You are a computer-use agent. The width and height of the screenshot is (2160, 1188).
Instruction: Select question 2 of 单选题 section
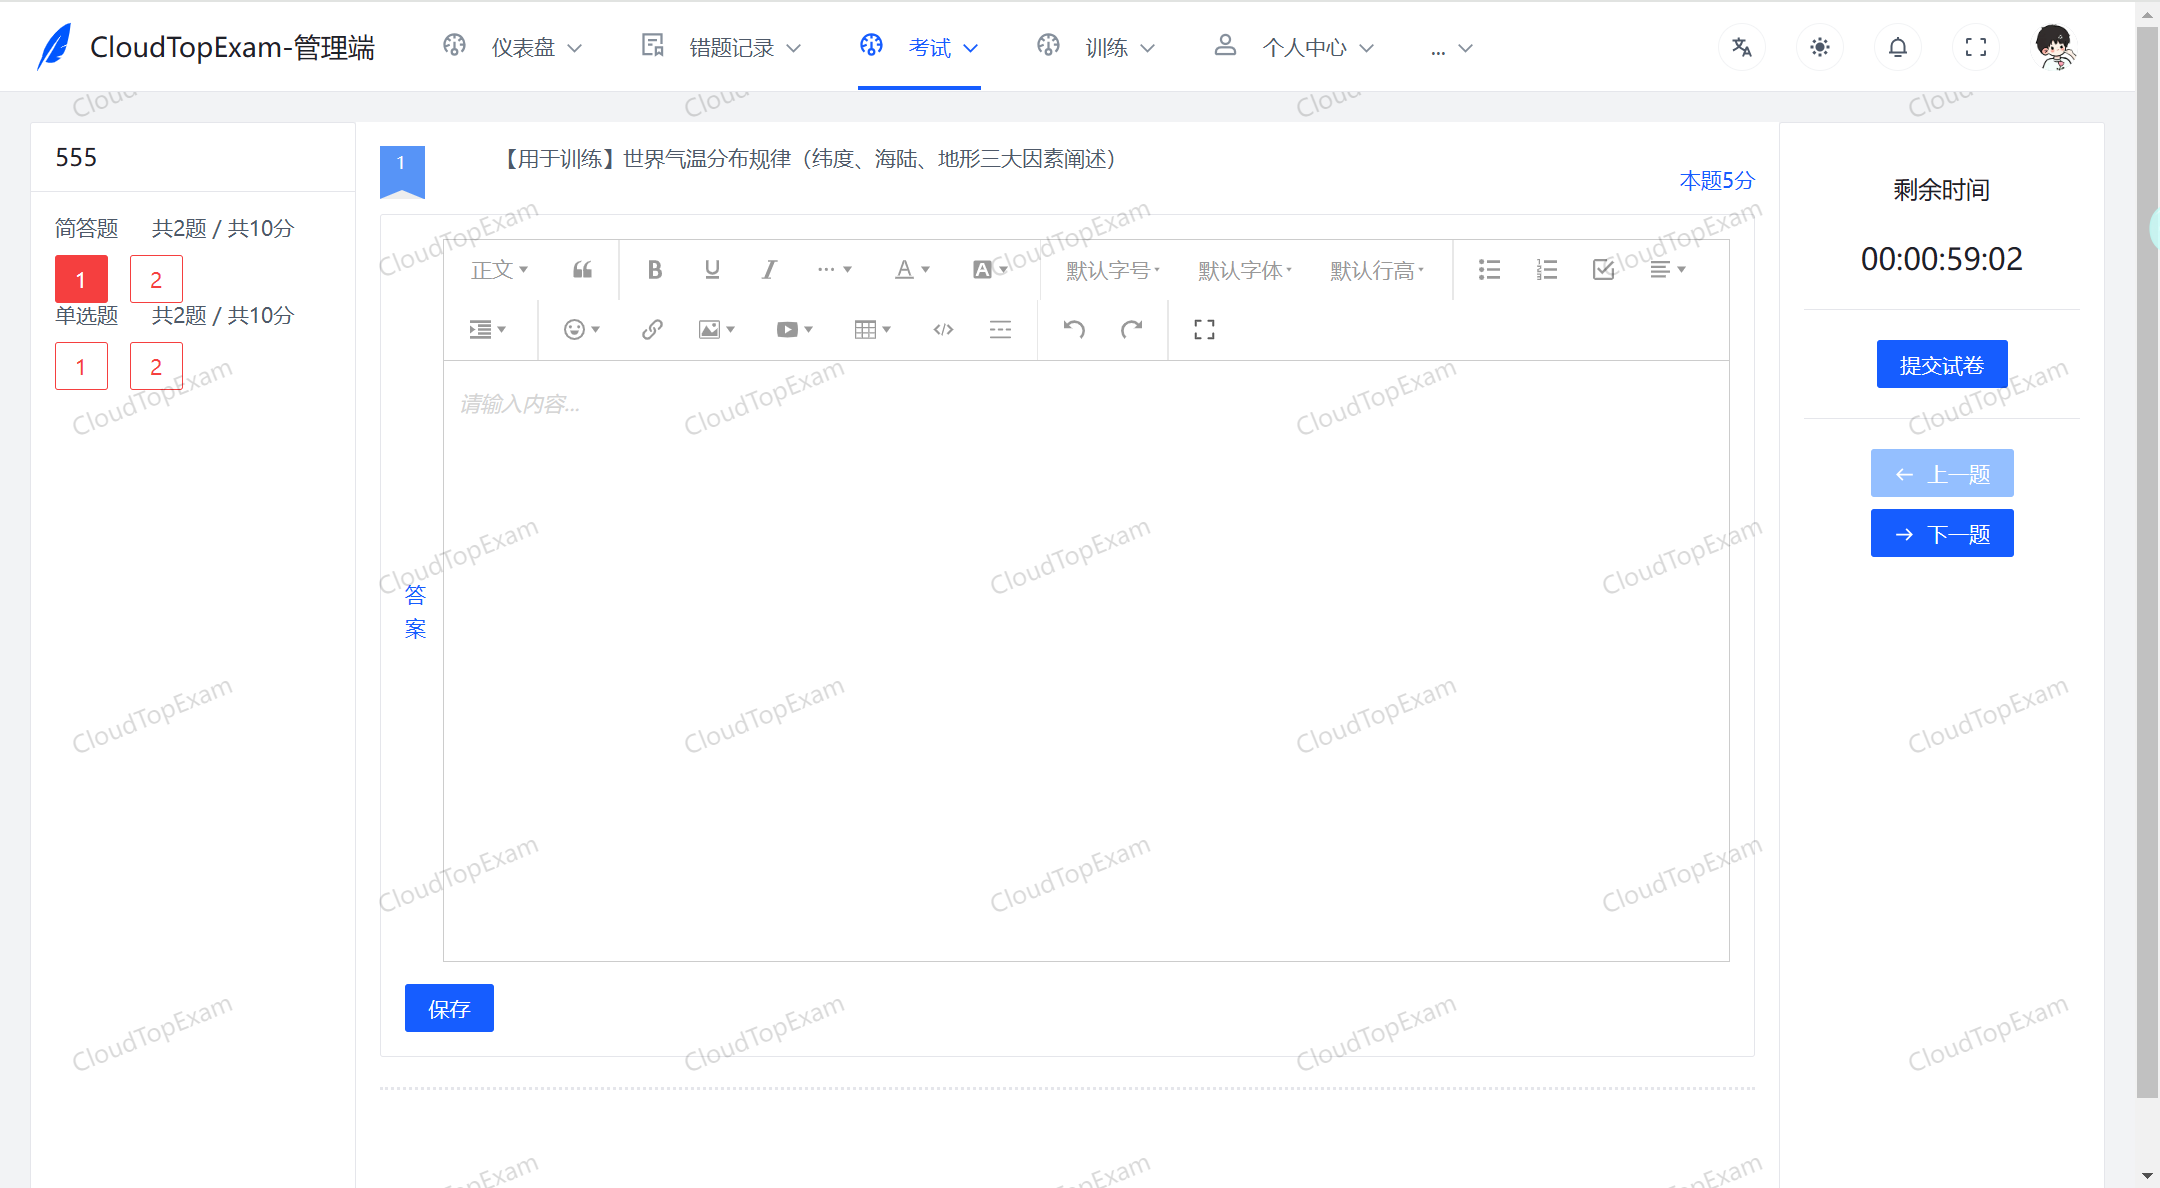156,366
